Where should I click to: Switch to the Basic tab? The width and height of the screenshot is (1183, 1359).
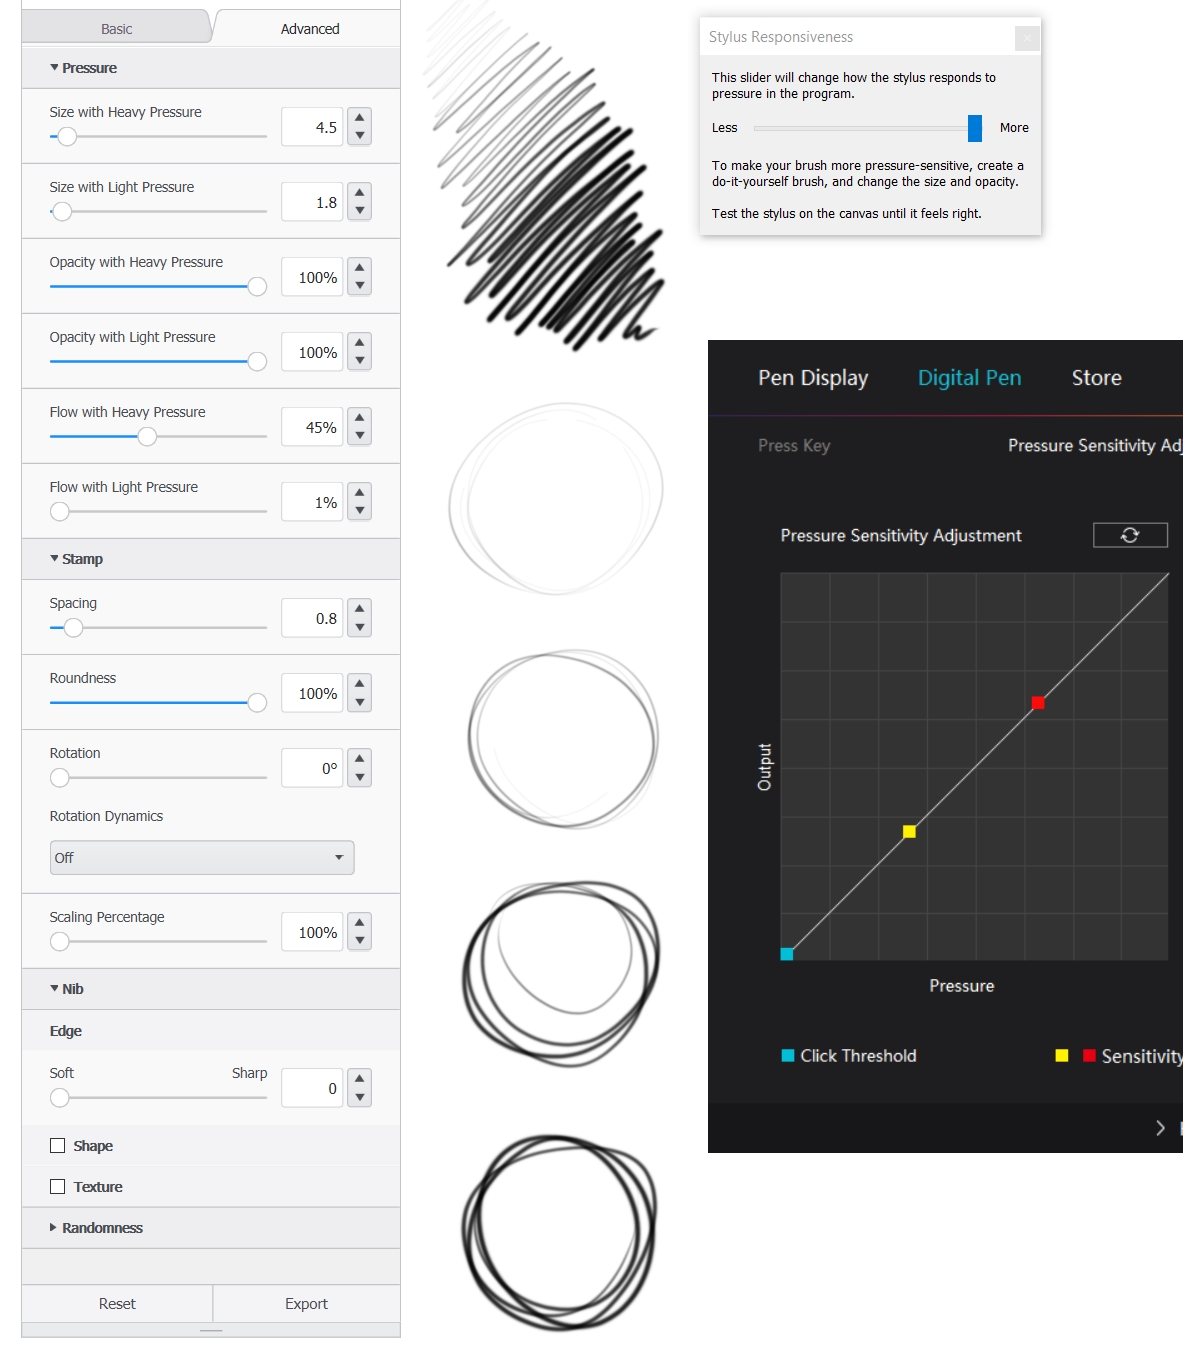116,29
